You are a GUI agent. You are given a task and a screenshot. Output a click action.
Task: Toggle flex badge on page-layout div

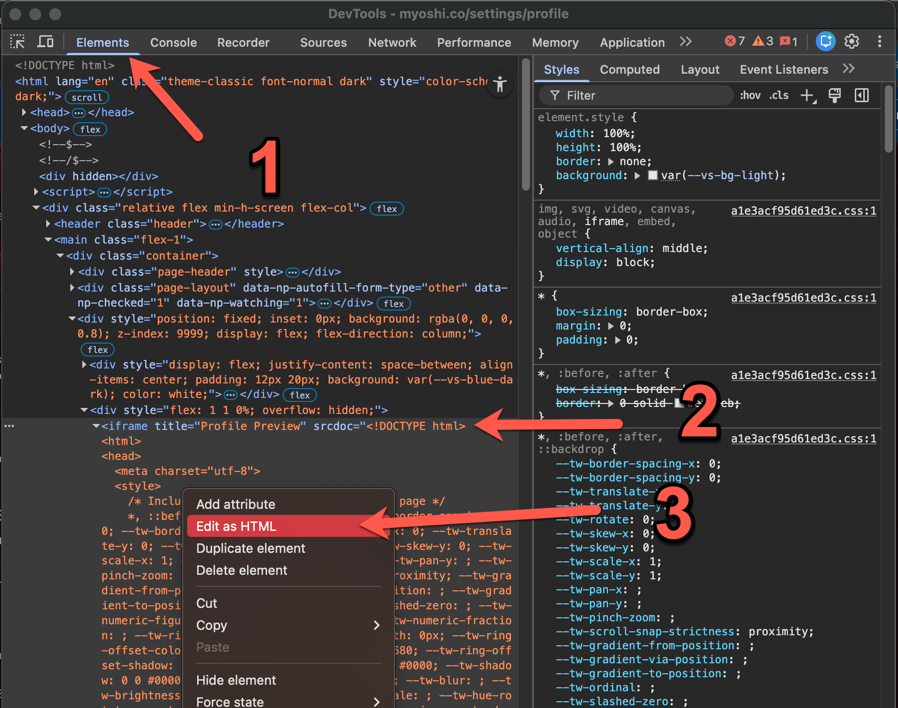(393, 304)
